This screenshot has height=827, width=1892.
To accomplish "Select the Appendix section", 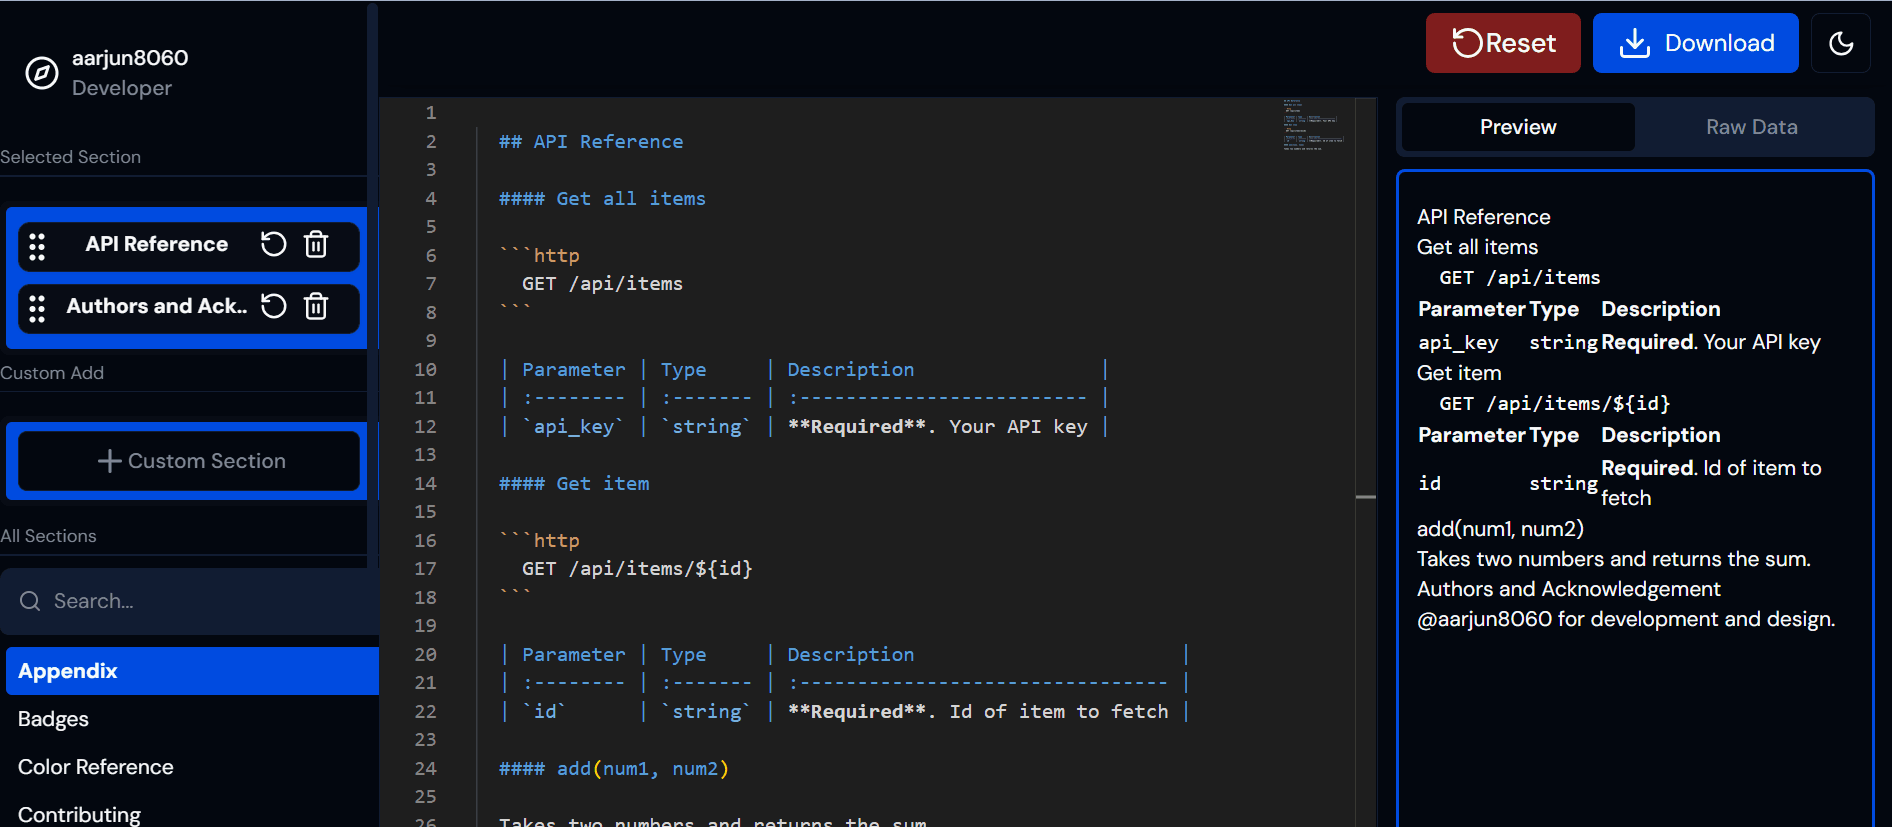I will coord(192,671).
